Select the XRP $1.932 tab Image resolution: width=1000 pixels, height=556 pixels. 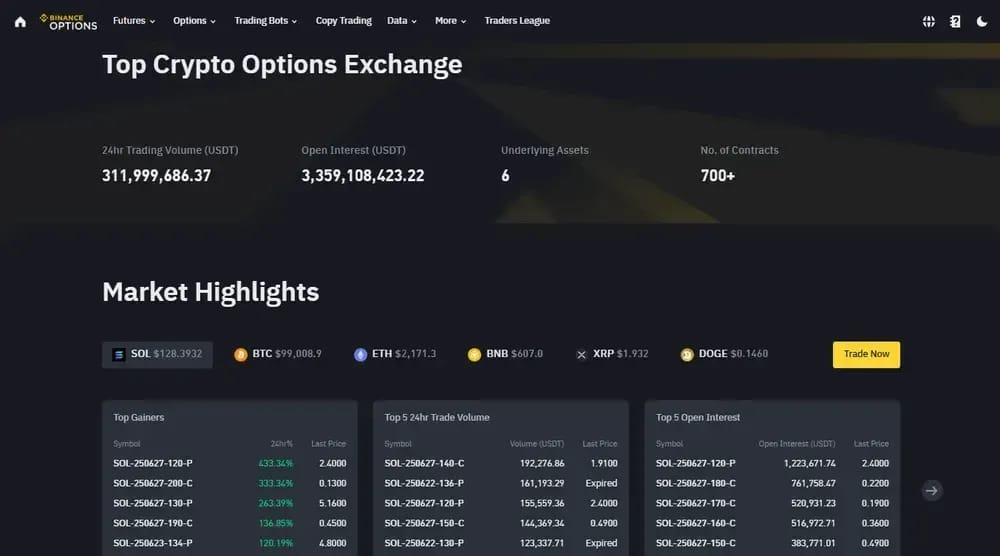pos(612,355)
